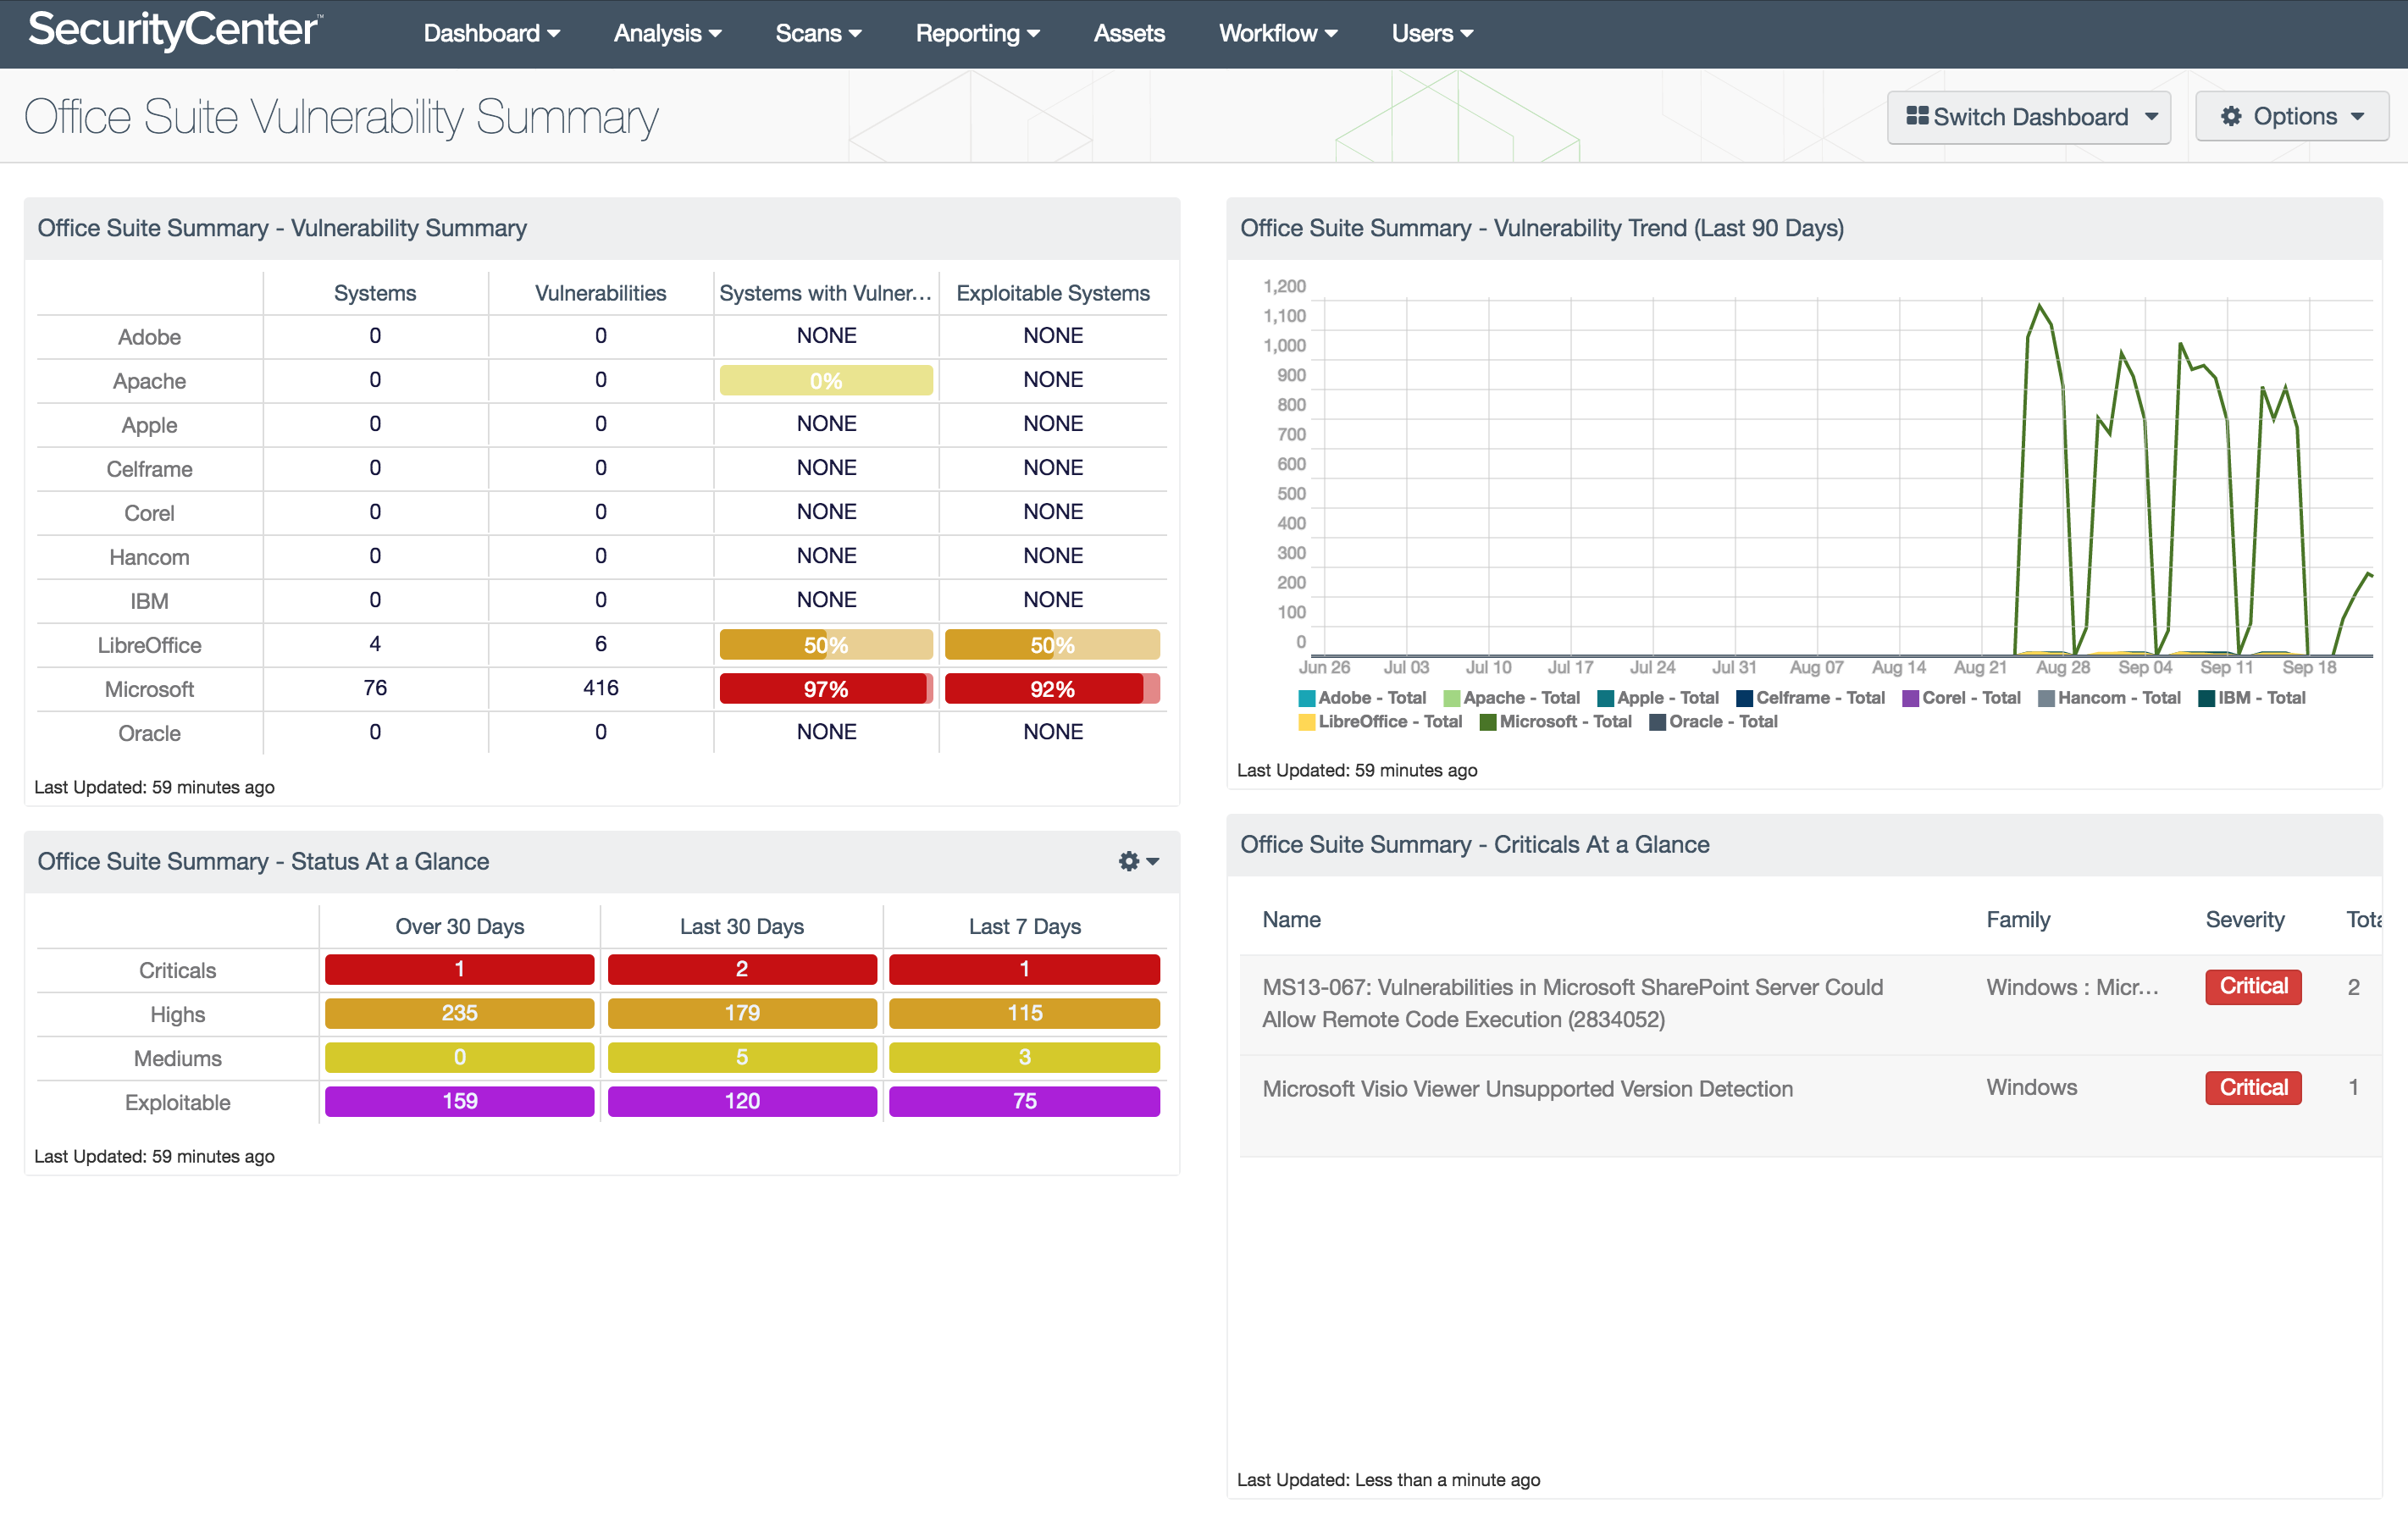Screen dimensions: 2408x1520
Task: Click the grid icon in Switch Dashboard
Action: [1917, 116]
